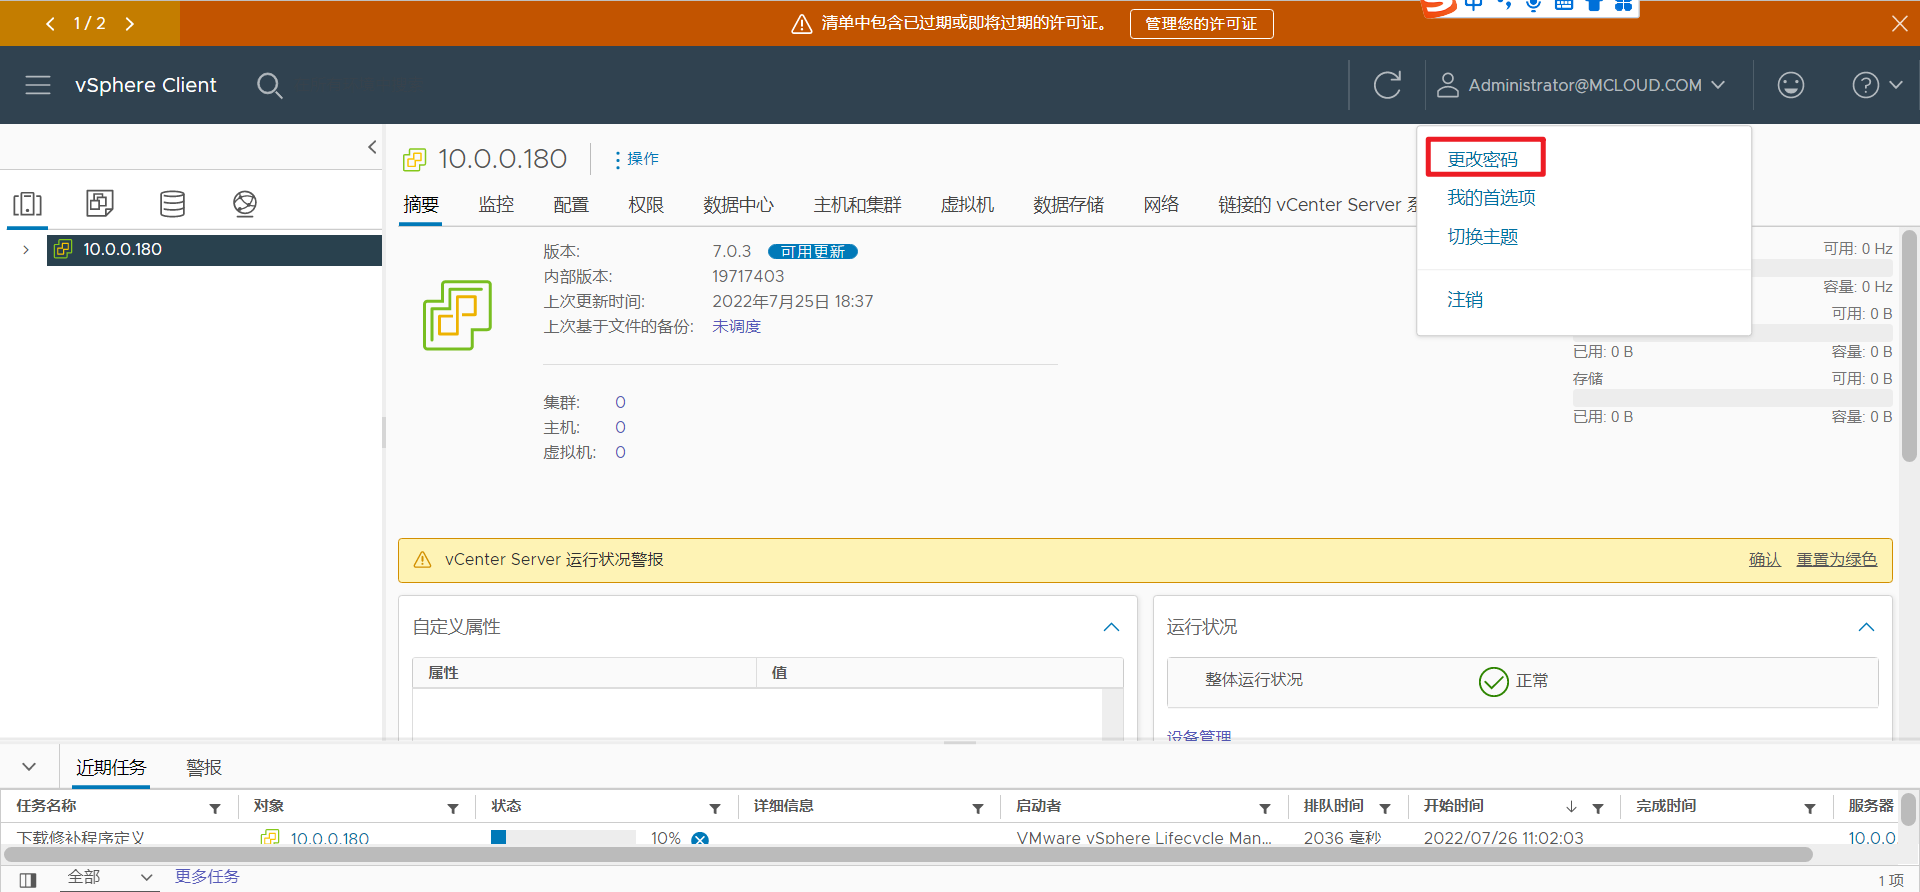
Task: Collapse the navigation sidebar
Action: pos(372,147)
